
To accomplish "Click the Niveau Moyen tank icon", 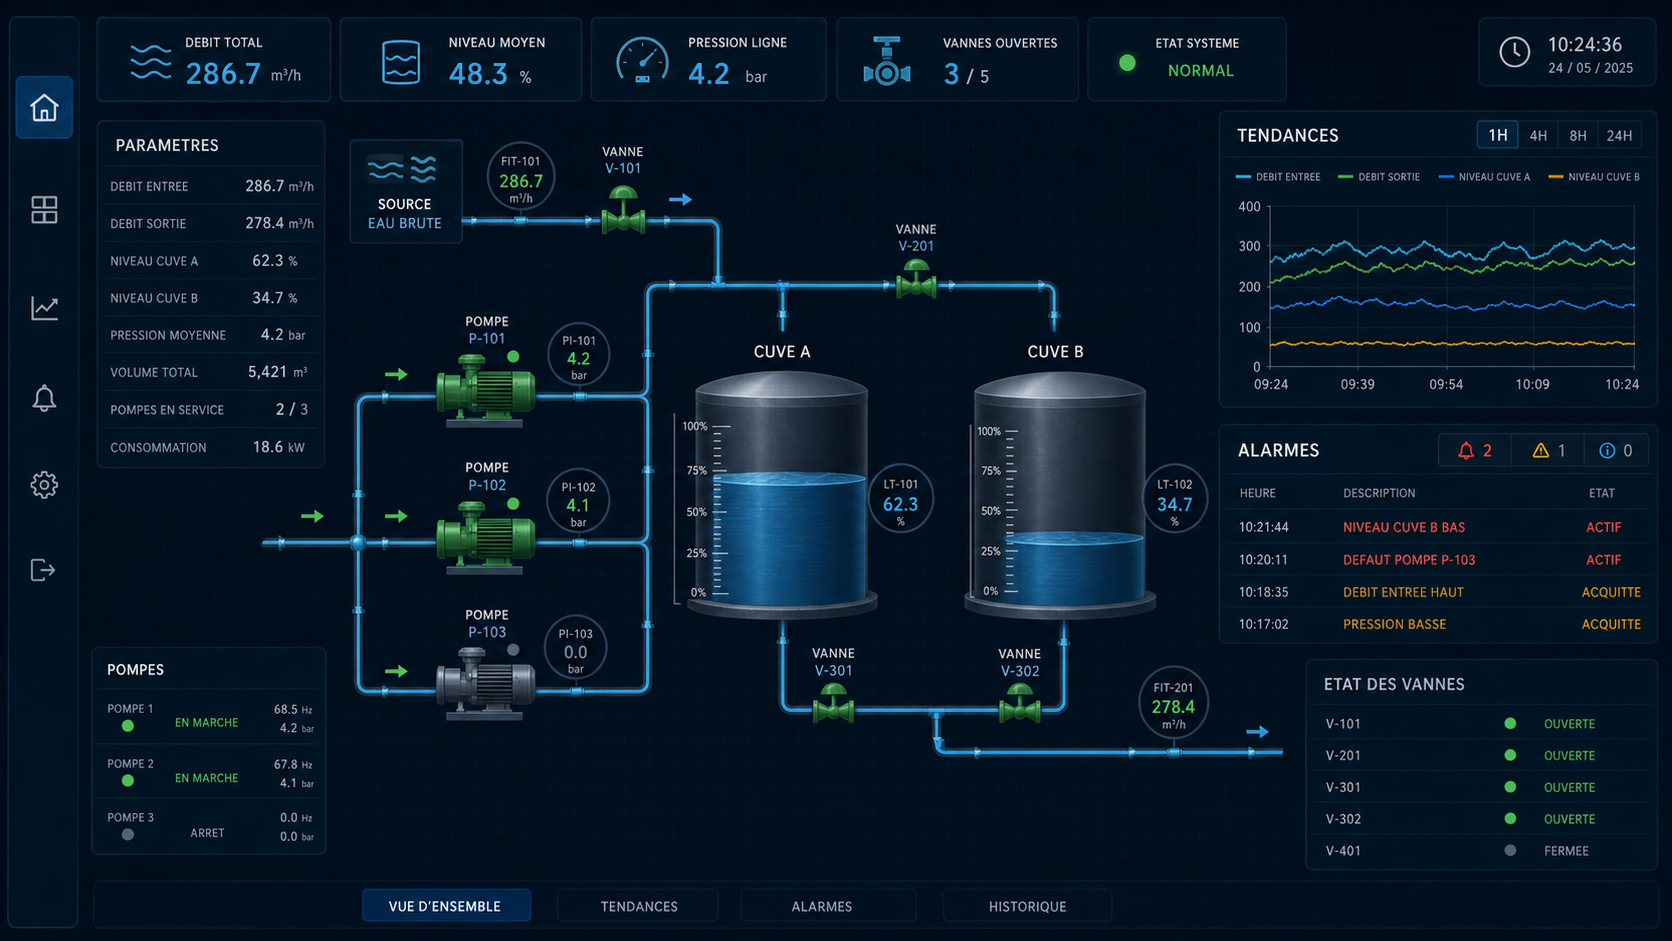I will pyautogui.click(x=401, y=62).
